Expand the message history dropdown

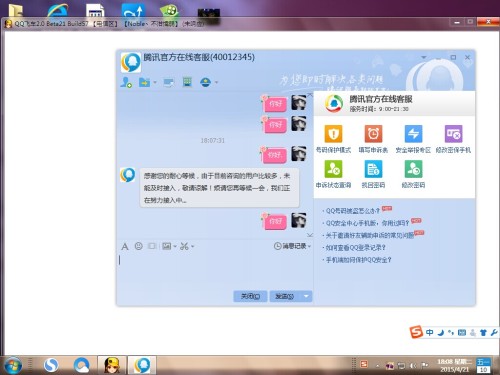[x=292, y=246]
